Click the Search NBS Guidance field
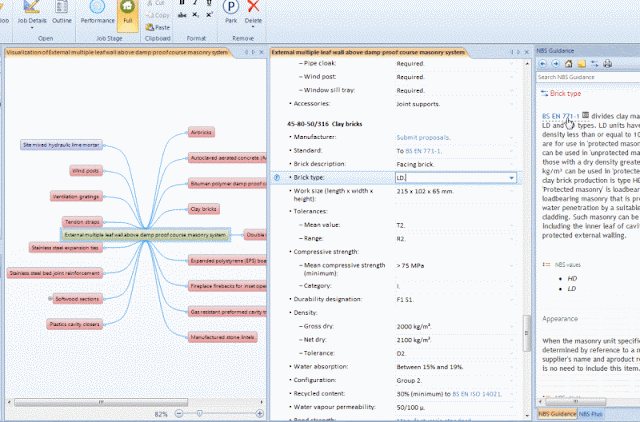This screenshot has height=422, width=640. click(x=588, y=77)
